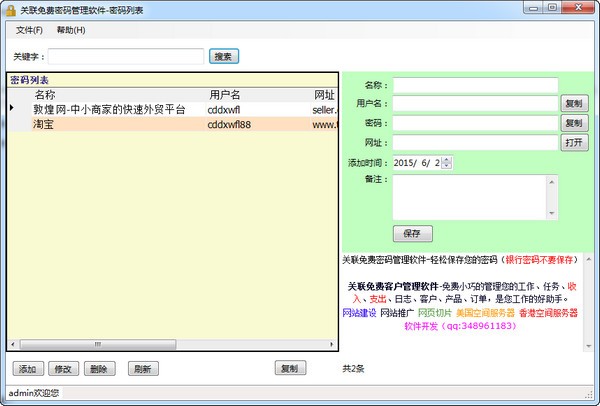Screen dimensions: 600x406
Task: Click the 名称 input field in the form
Action: (x=475, y=85)
